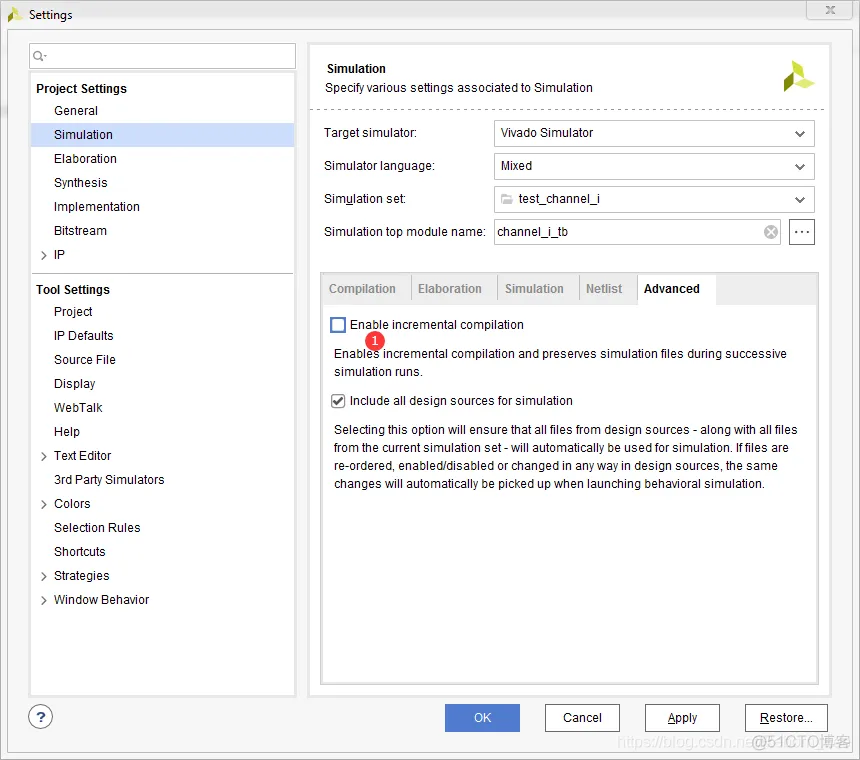Clear the simulation top module name field
Viewport: 860px width, 760px height.
[771, 232]
